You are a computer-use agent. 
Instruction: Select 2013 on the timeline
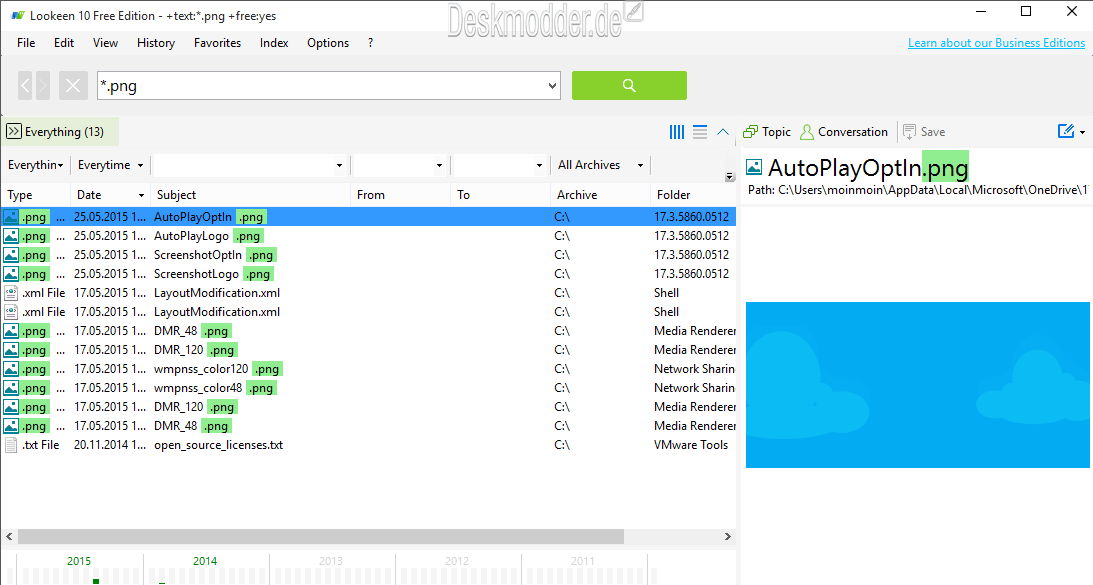(331, 561)
